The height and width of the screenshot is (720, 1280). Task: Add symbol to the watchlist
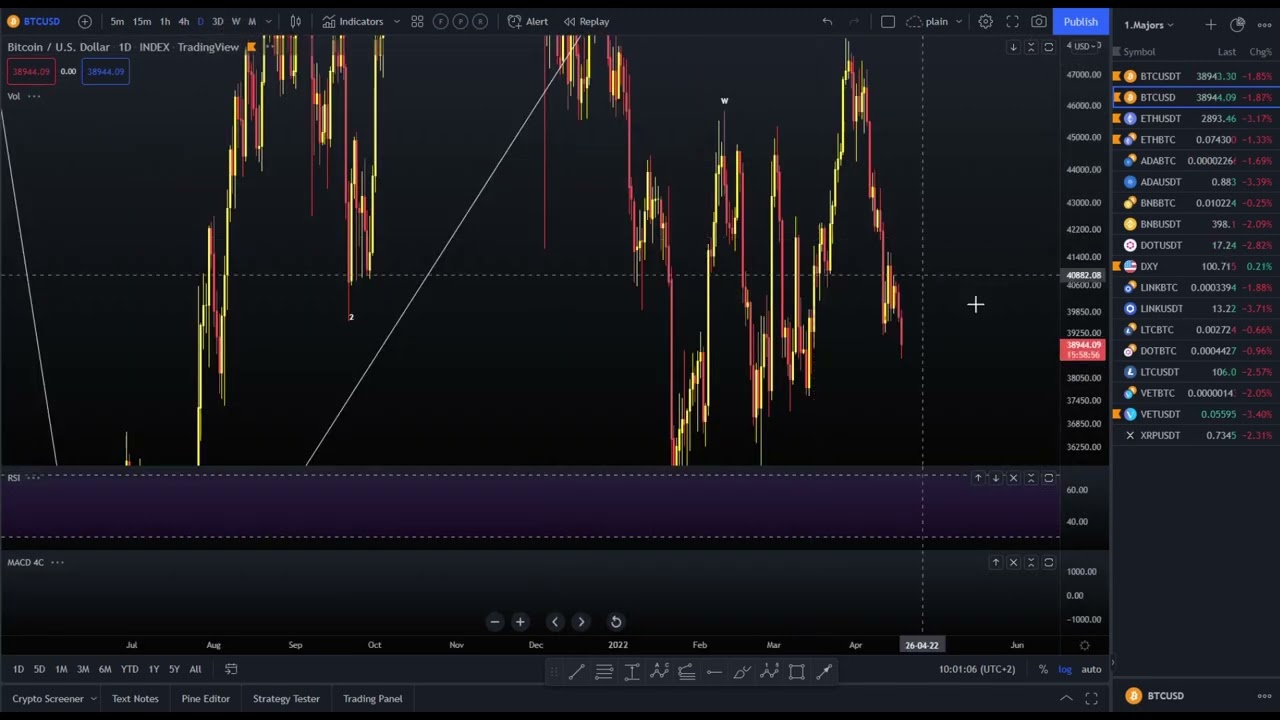pos(1210,24)
